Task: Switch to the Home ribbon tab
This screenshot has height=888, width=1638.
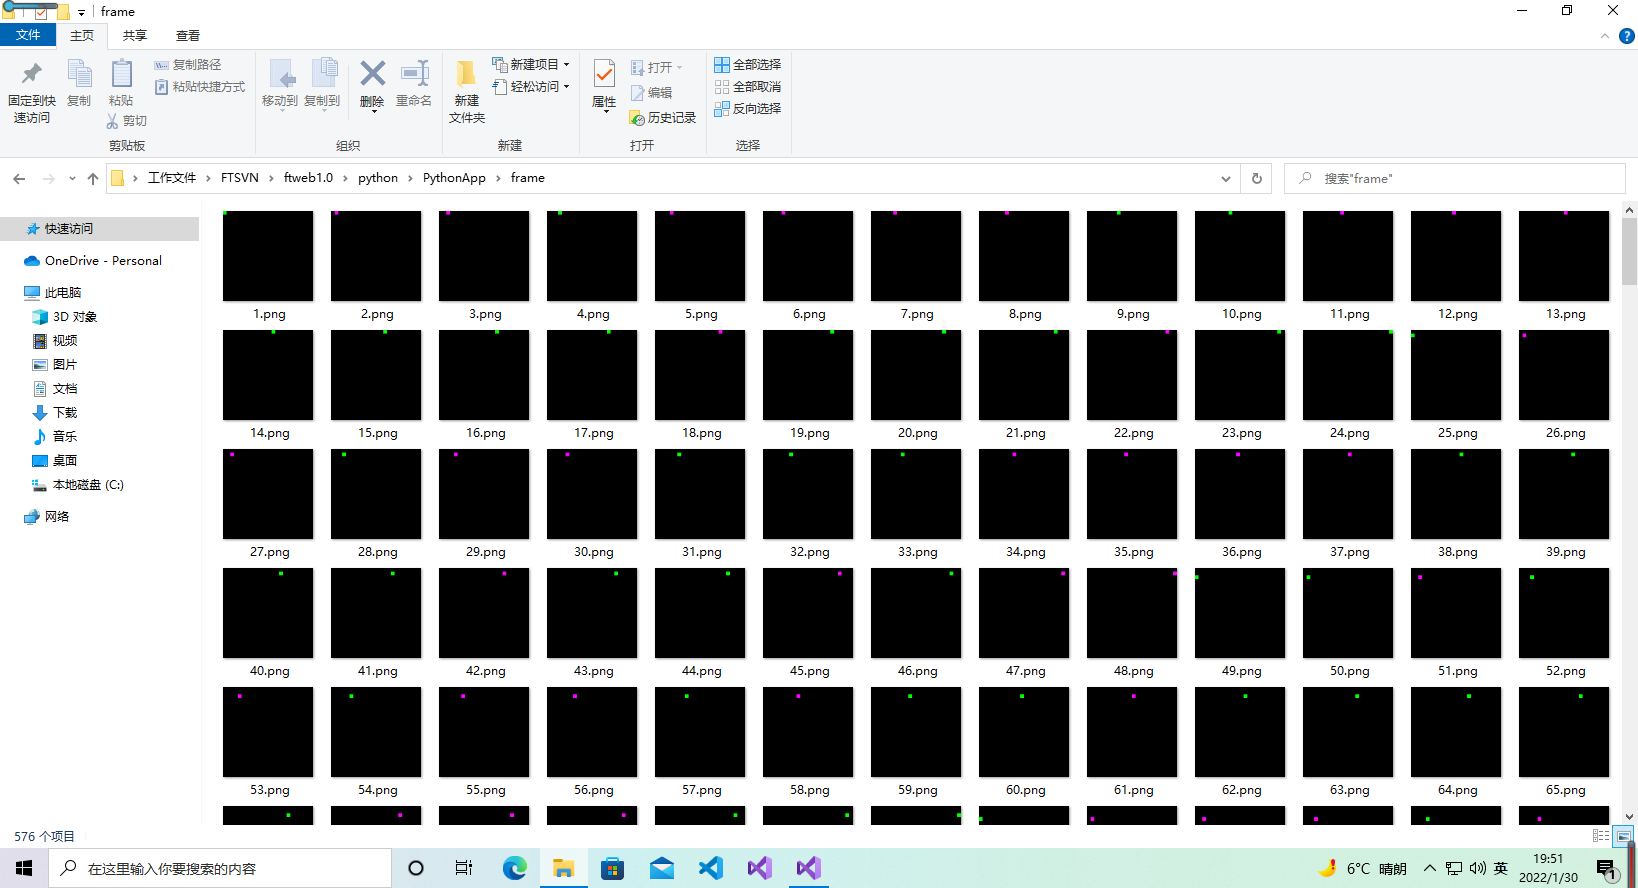Action: pyautogui.click(x=82, y=36)
